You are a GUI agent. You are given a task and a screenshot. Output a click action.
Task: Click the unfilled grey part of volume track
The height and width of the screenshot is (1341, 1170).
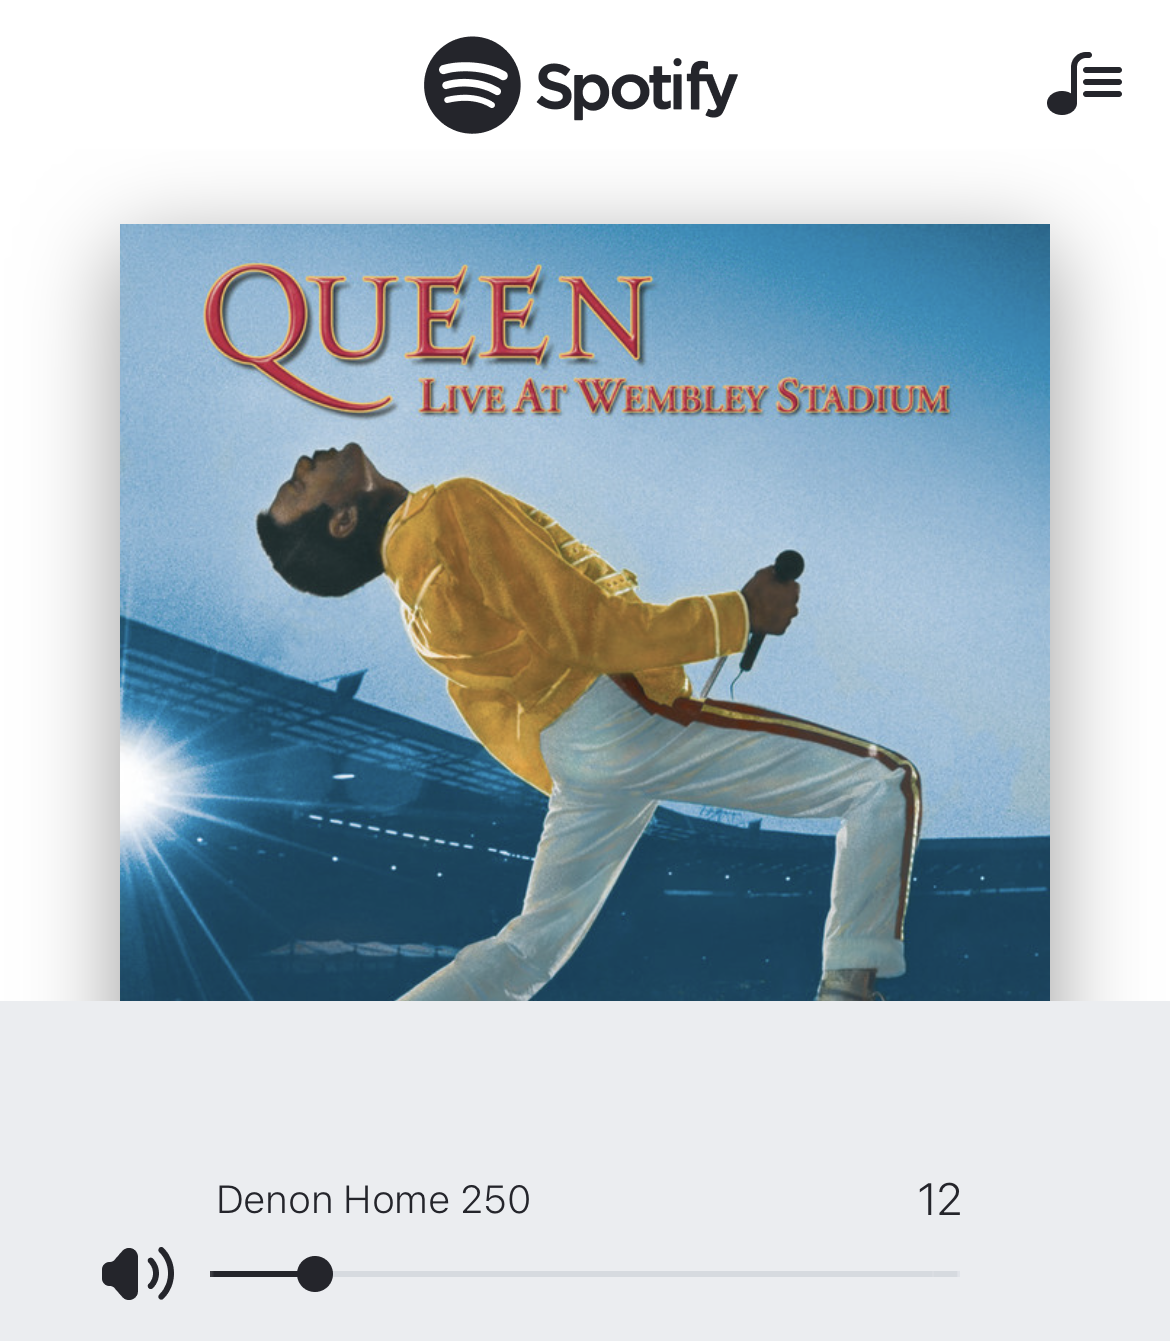click(x=646, y=1274)
